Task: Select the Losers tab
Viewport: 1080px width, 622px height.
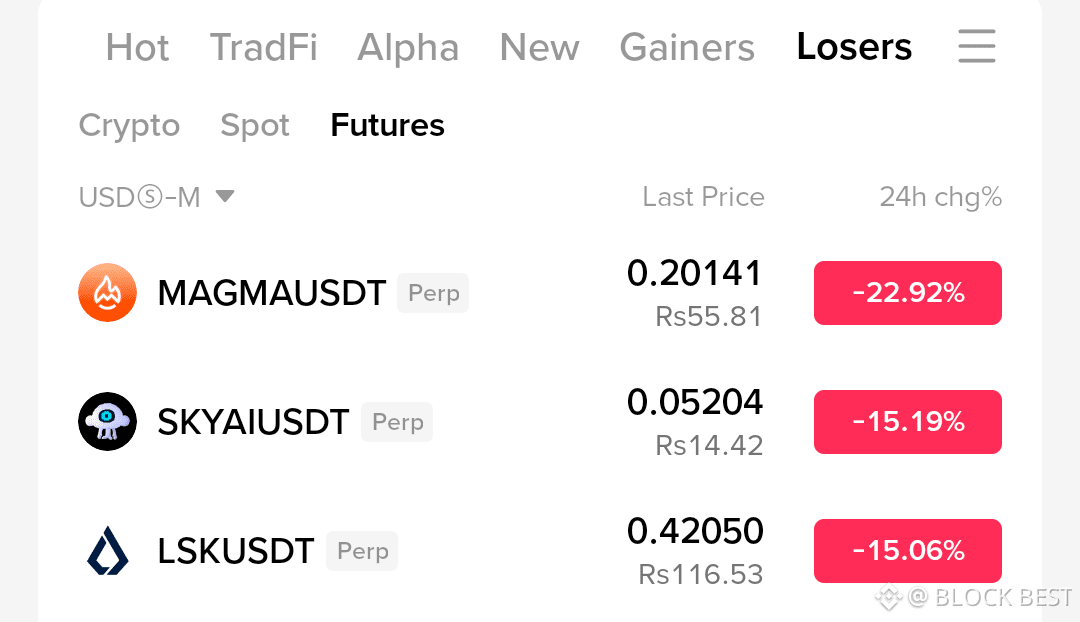Action: tap(854, 47)
